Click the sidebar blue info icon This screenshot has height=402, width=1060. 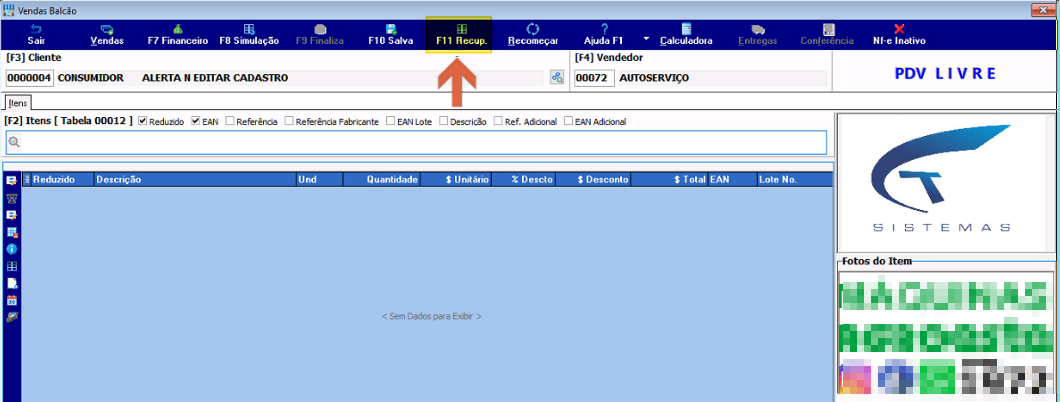11,249
